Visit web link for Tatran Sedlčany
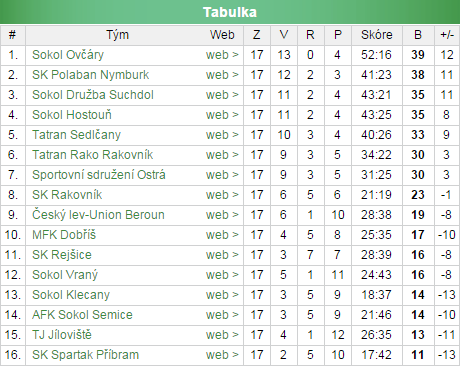 (x=222, y=135)
